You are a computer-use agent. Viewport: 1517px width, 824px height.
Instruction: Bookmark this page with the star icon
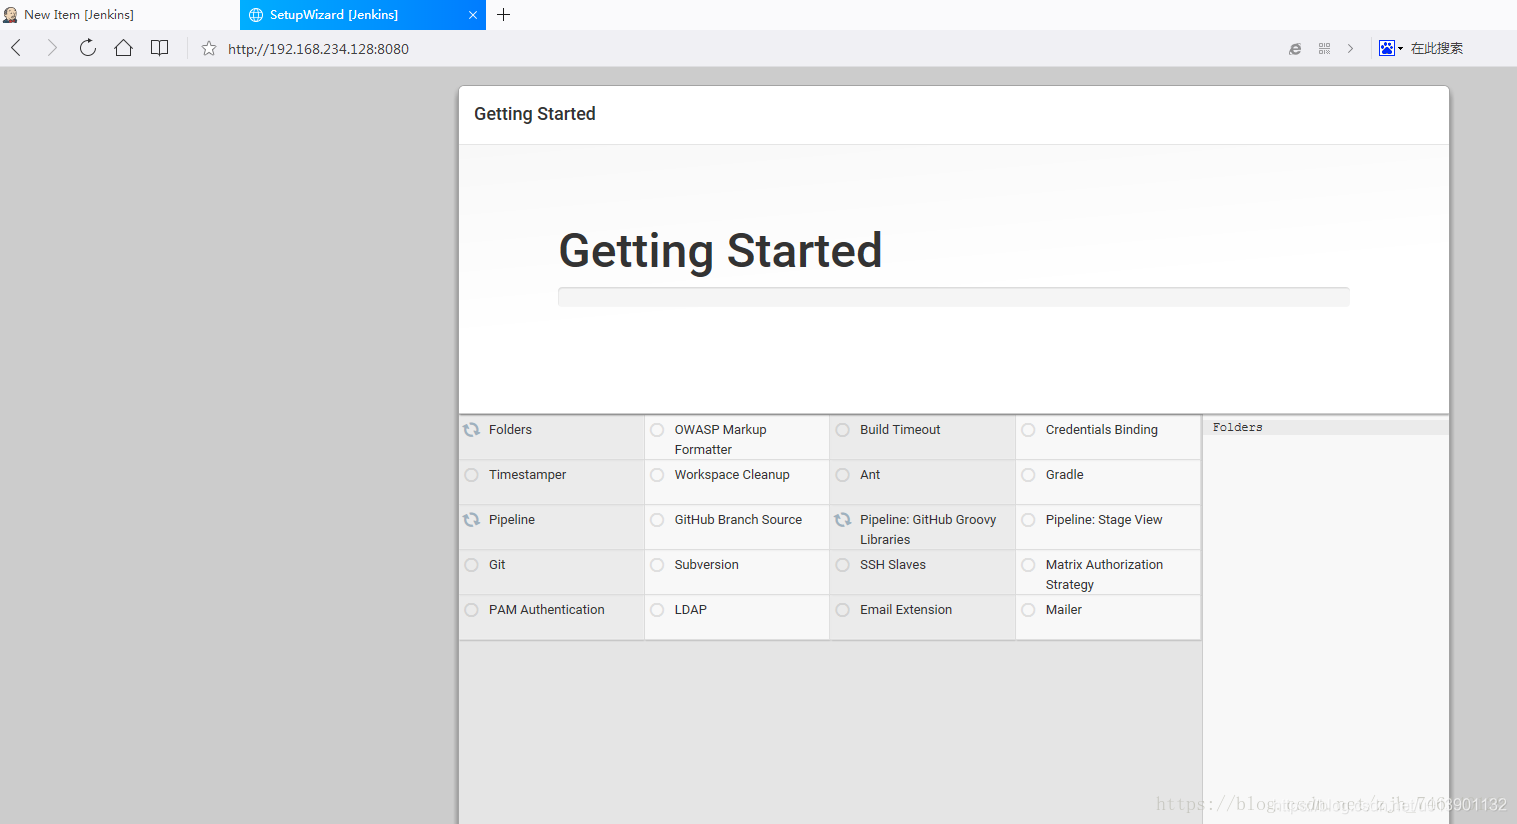(209, 48)
